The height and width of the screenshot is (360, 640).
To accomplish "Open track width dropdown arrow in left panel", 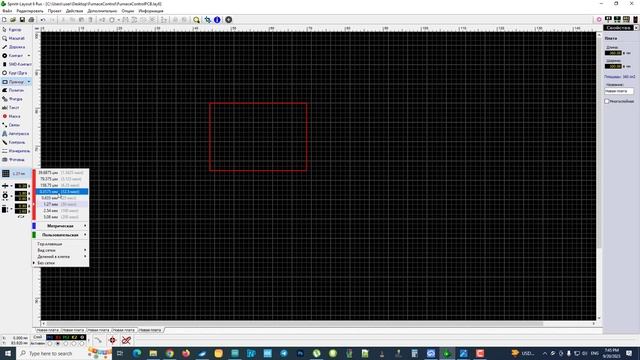I will [11, 186].
